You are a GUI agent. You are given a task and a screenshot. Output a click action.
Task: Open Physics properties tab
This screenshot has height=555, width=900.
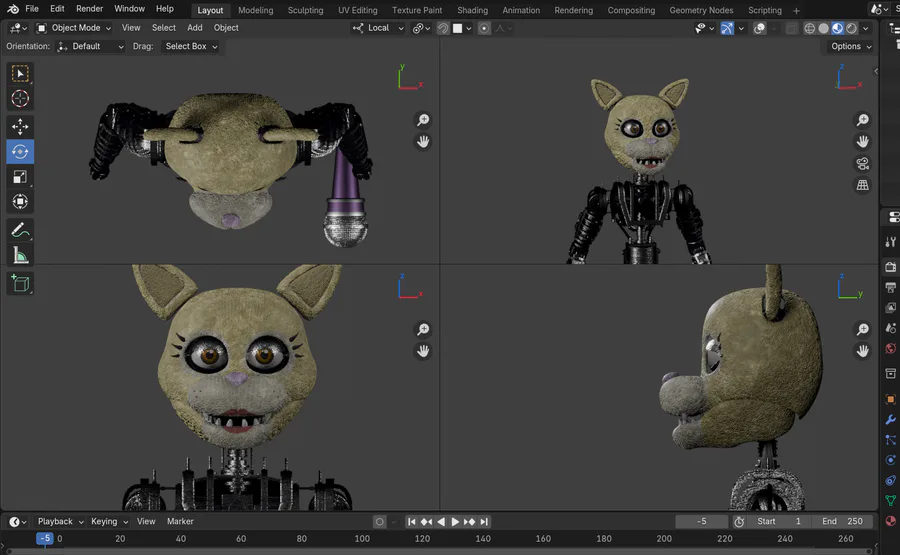tap(891, 460)
